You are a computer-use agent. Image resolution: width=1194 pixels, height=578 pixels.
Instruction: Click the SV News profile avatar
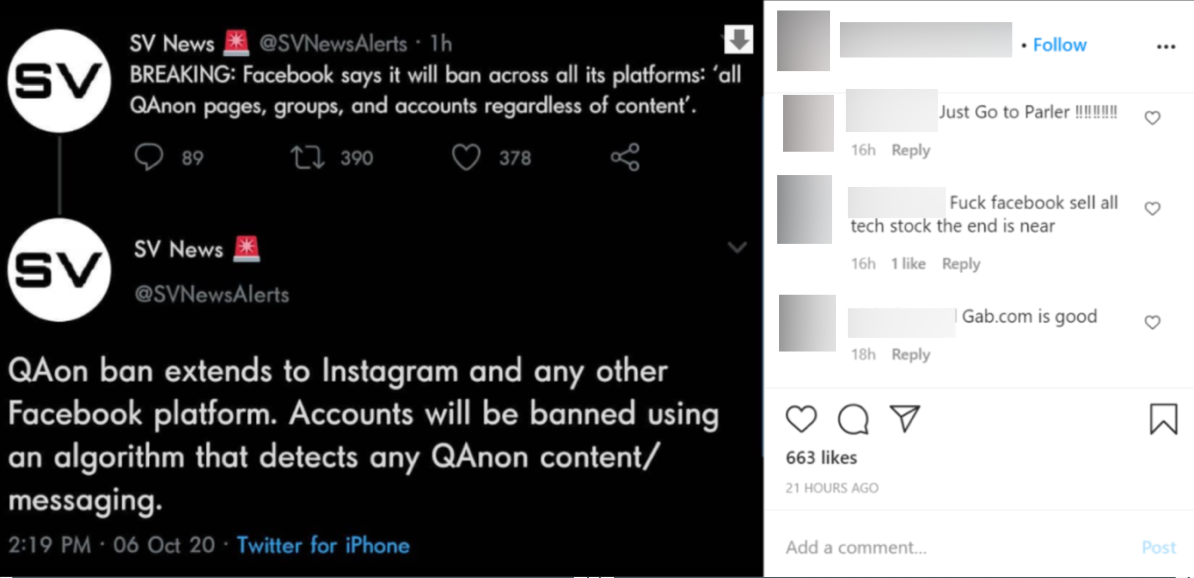[x=59, y=80]
